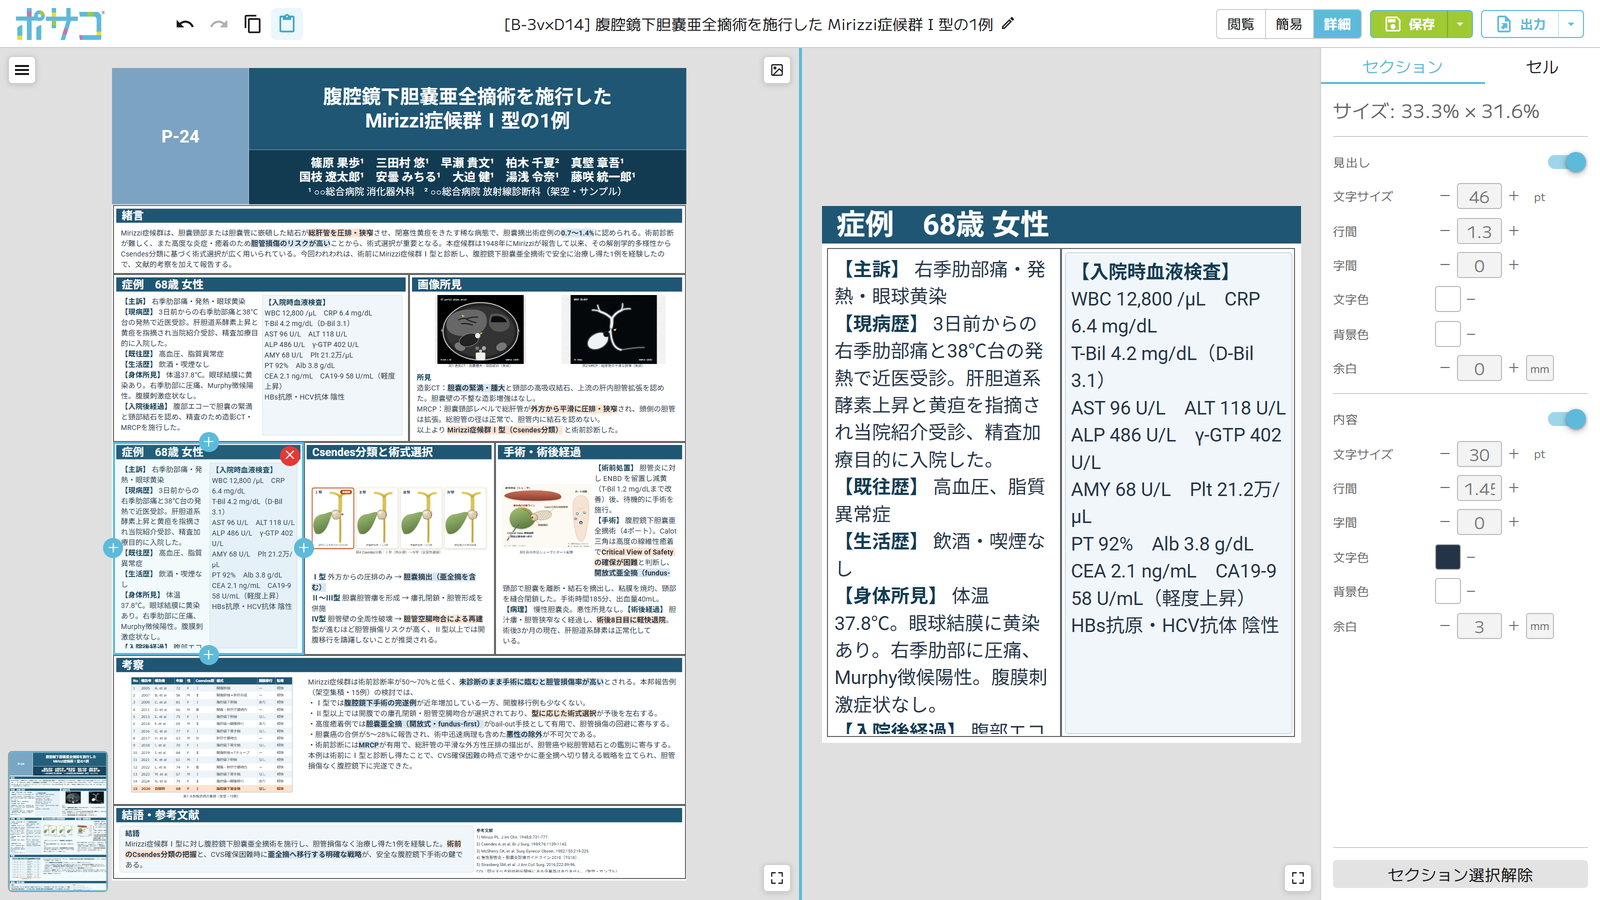Click the copy icon in toolbar
Image resolution: width=1600 pixels, height=900 pixels.
[x=253, y=24]
